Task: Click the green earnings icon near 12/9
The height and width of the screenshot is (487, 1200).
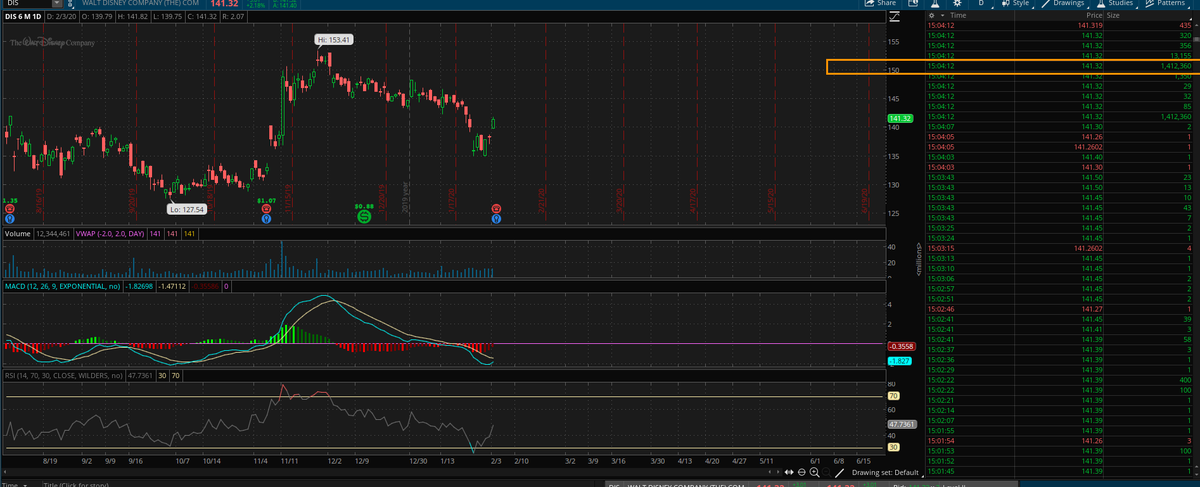Action: click(365, 216)
